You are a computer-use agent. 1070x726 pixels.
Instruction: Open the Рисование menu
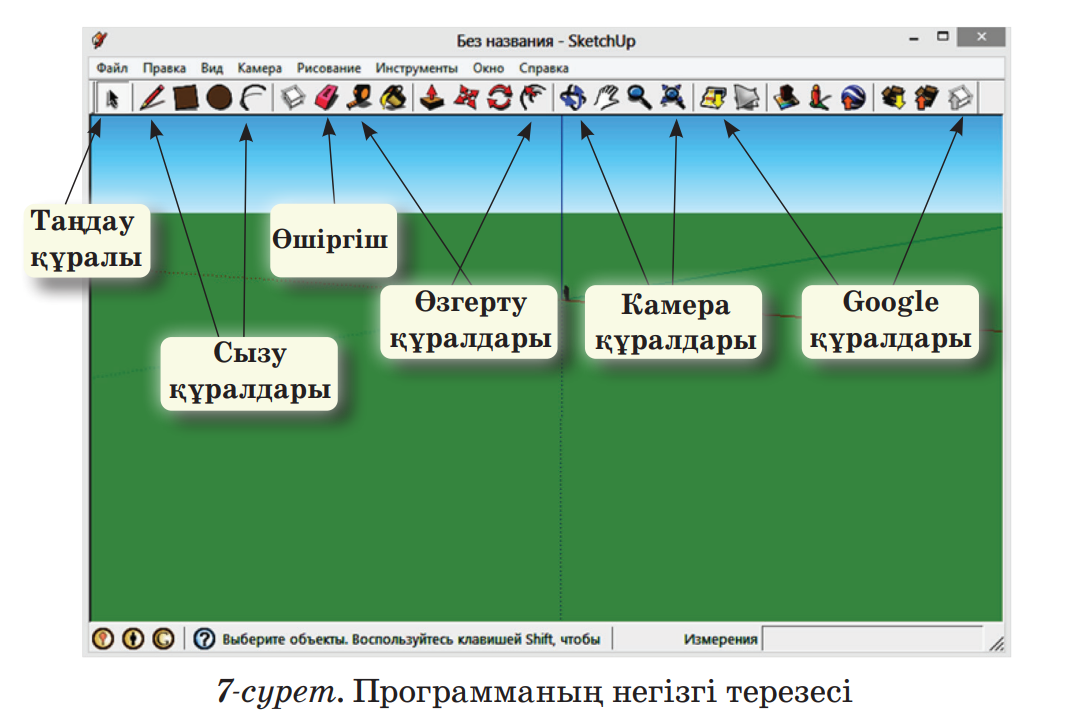328,68
